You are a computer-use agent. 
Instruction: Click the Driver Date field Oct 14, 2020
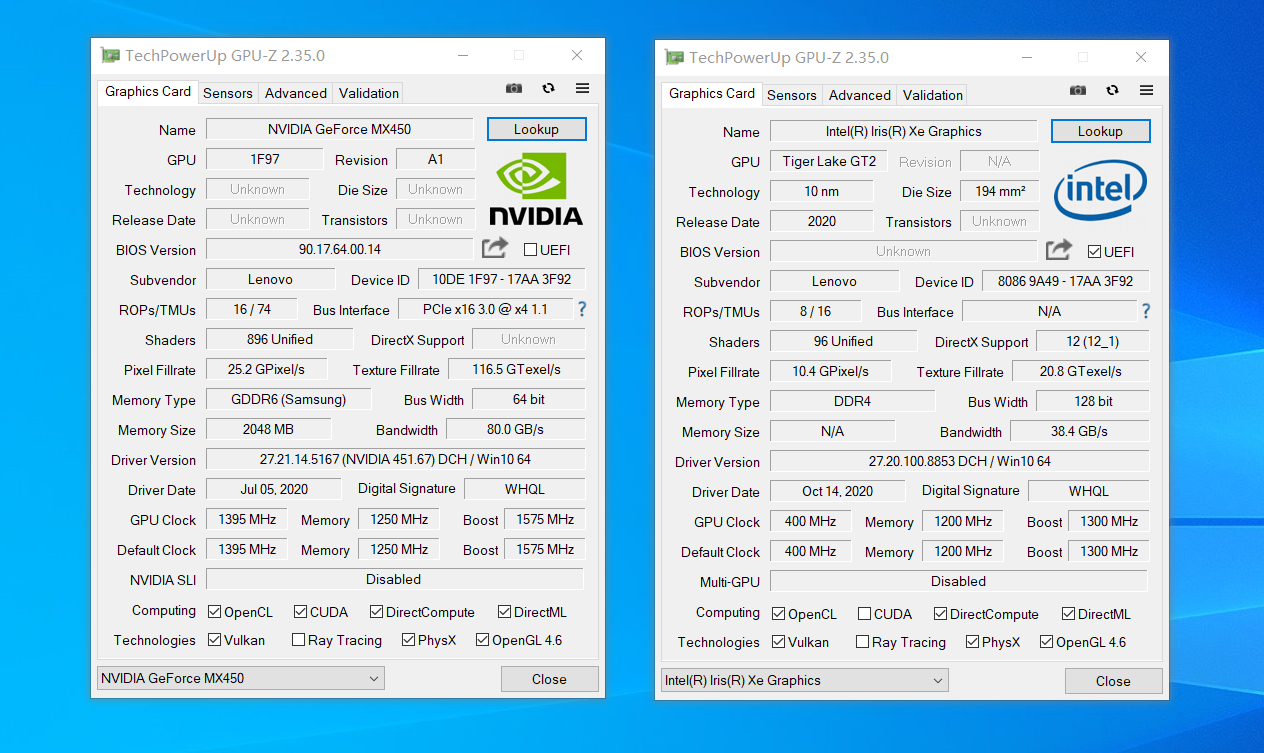[837, 491]
